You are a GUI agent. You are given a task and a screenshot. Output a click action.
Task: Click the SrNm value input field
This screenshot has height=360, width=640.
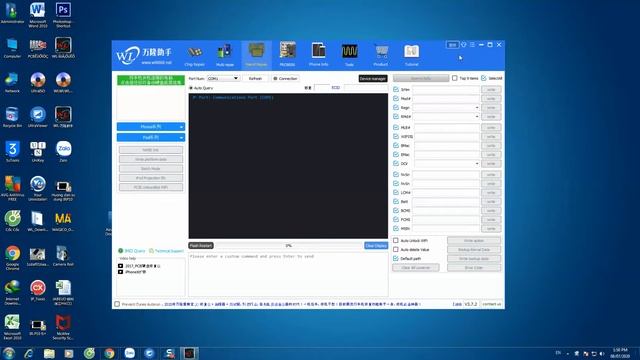click(446, 89)
